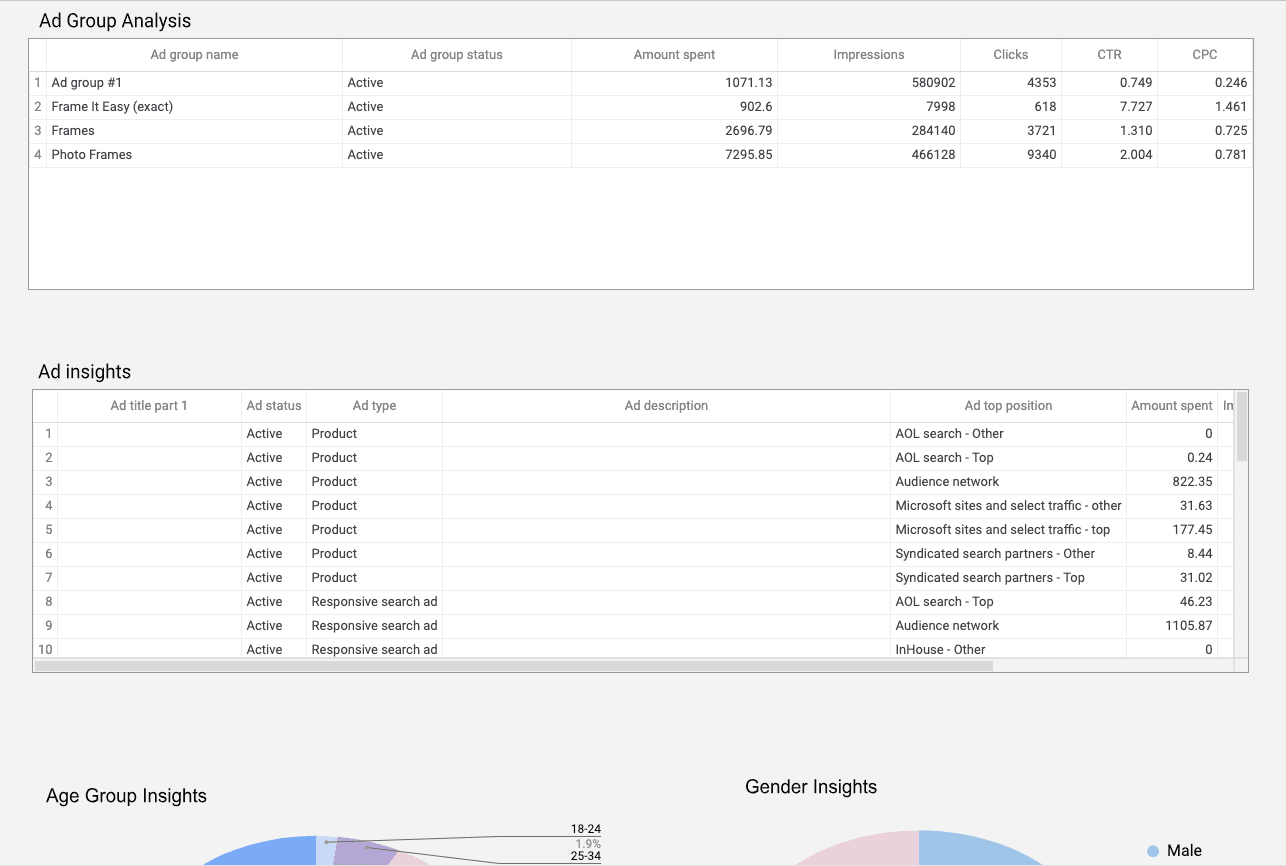Image resolution: width=1286 pixels, height=866 pixels.
Task: Click impressions value 466128
Action: click(x=934, y=155)
